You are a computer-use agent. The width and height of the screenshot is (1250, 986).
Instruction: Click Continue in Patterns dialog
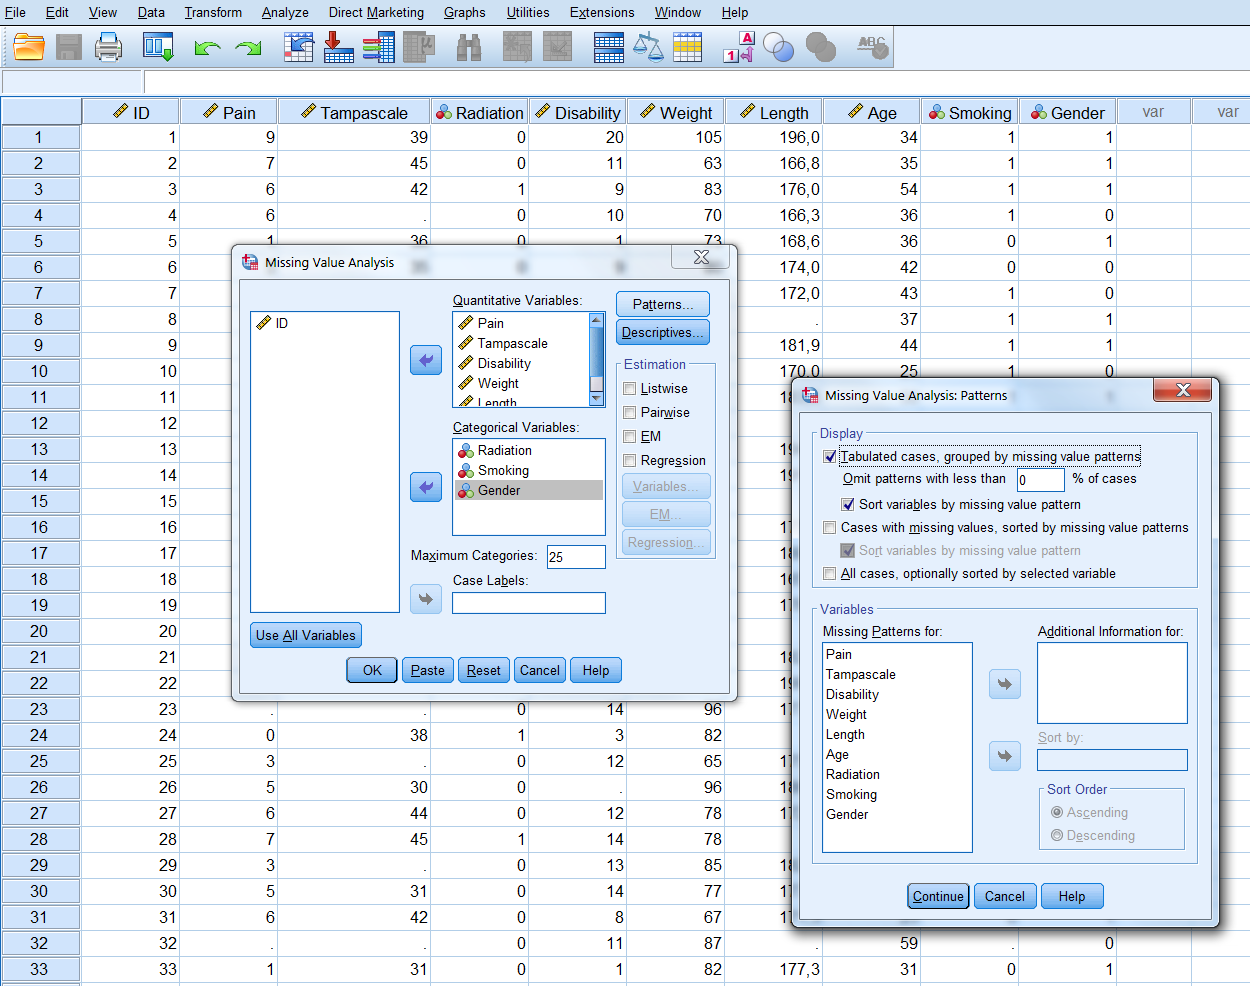938,896
